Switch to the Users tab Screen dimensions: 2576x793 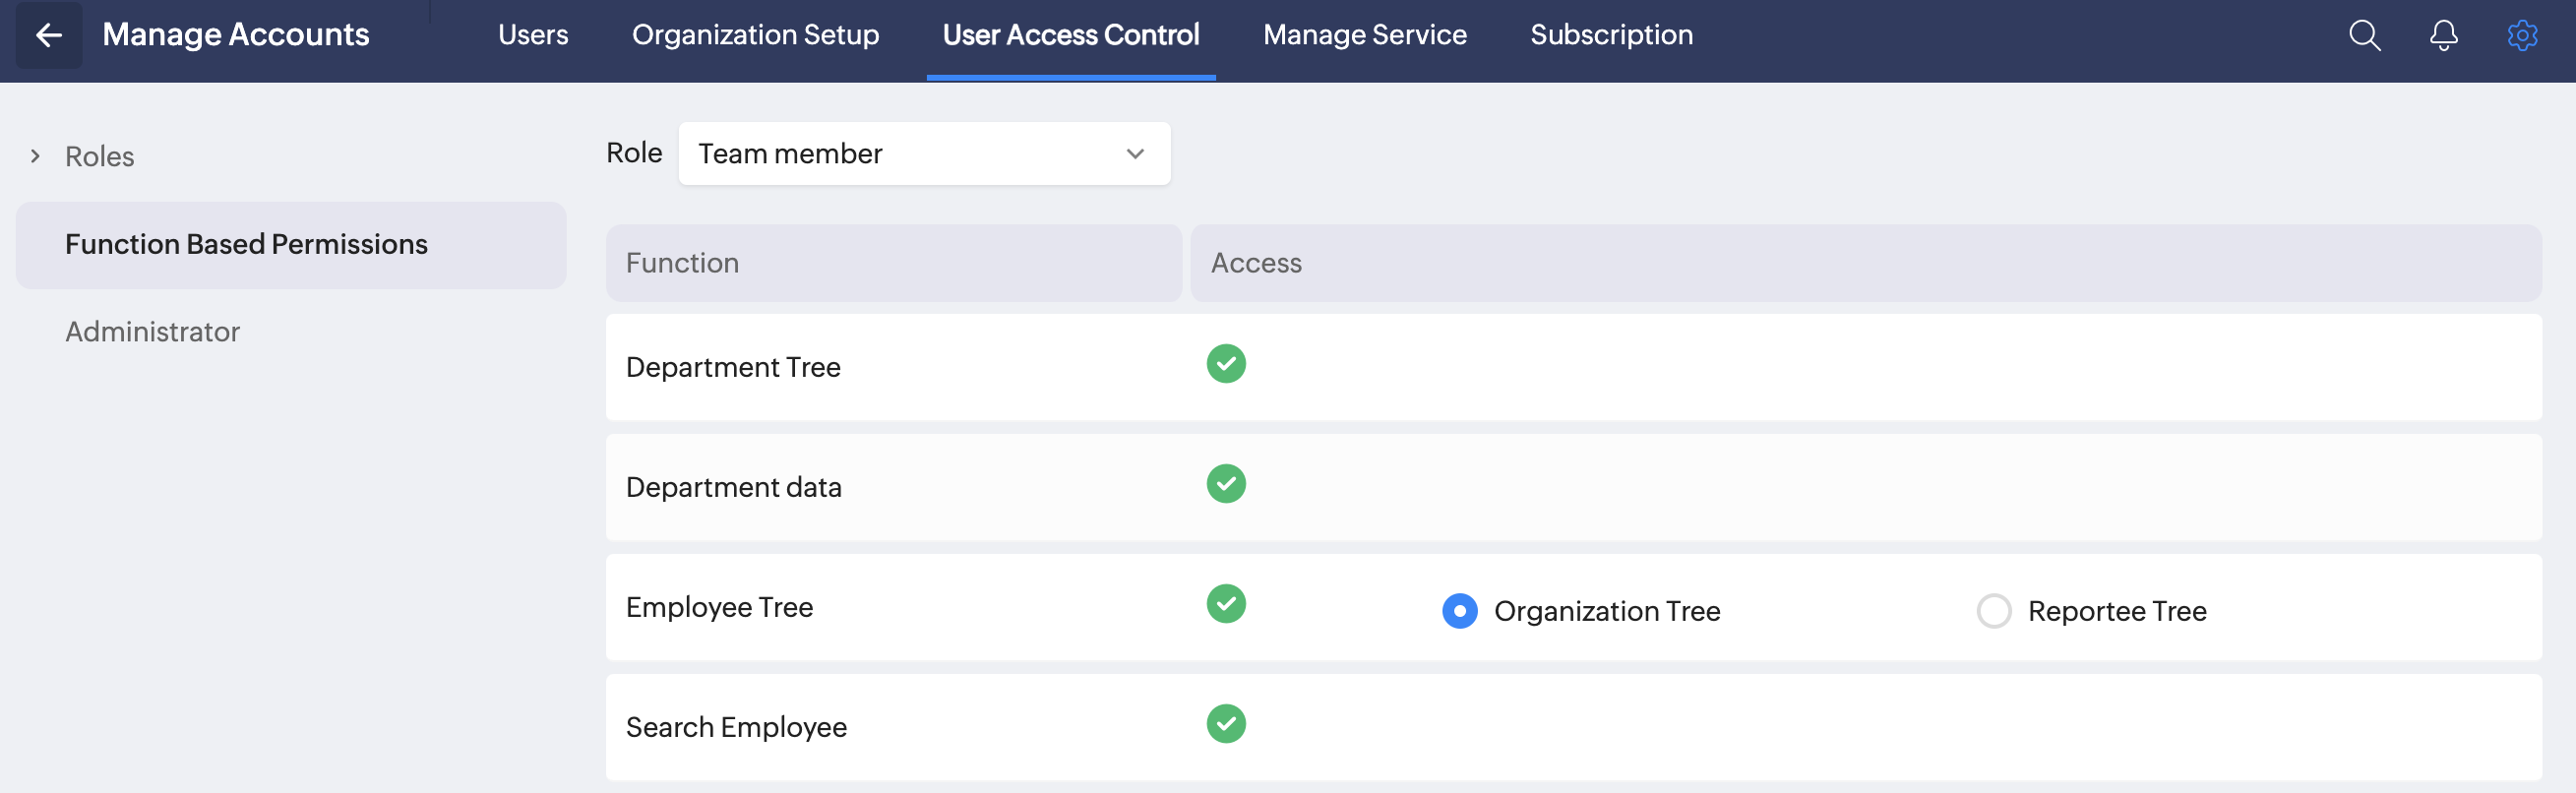pos(533,35)
